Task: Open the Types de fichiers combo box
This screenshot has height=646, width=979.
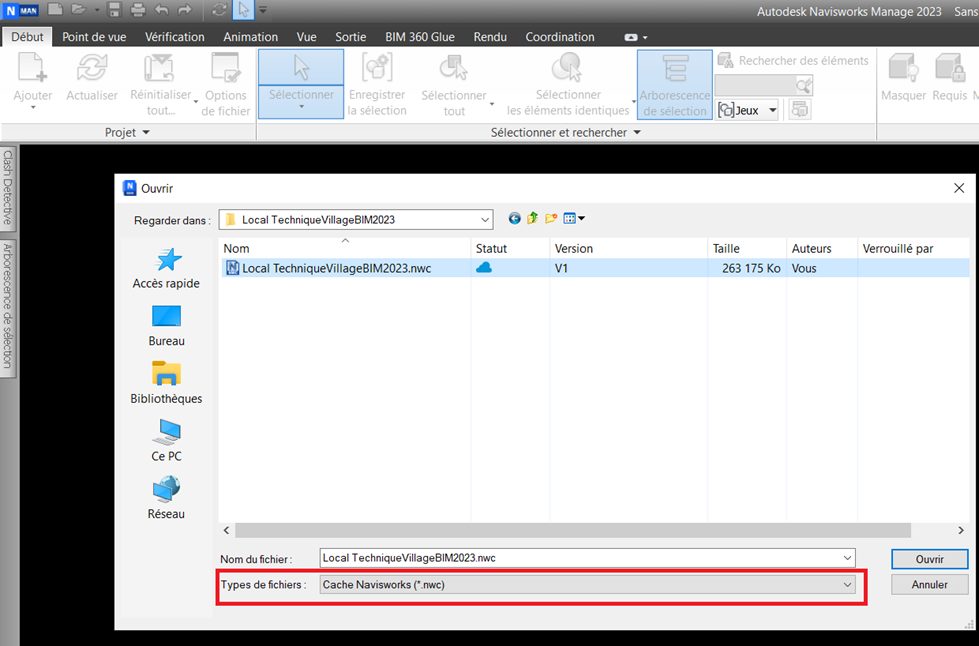Action: pyautogui.click(x=588, y=585)
